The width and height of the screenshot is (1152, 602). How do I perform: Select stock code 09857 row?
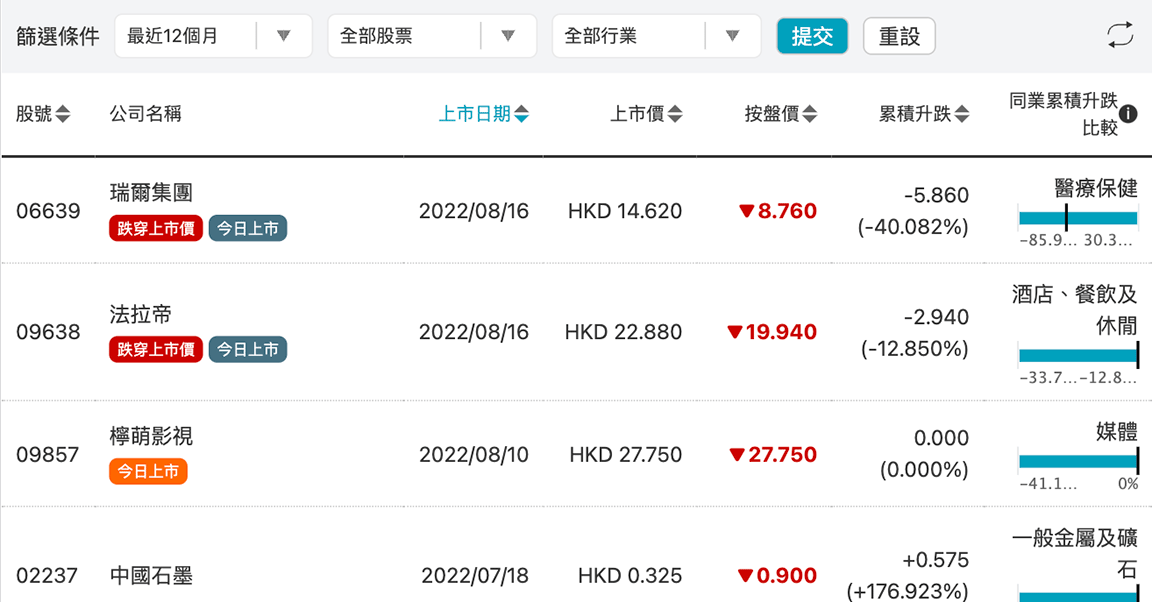pos(48,455)
